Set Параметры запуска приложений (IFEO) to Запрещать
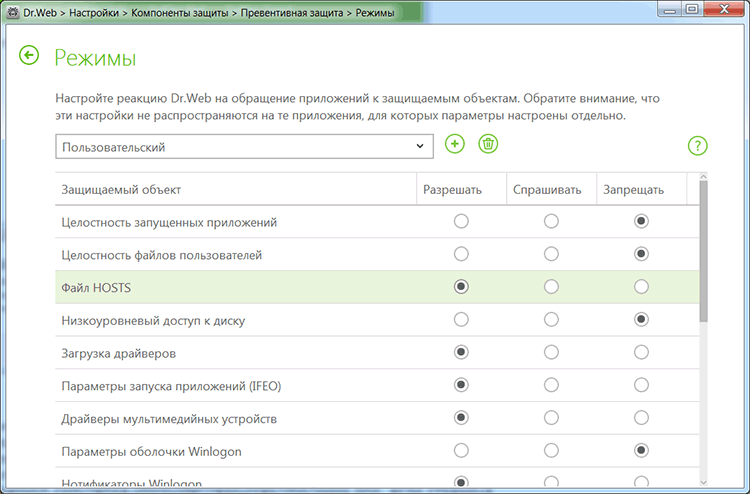750x494 pixels. [x=641, y=385]
